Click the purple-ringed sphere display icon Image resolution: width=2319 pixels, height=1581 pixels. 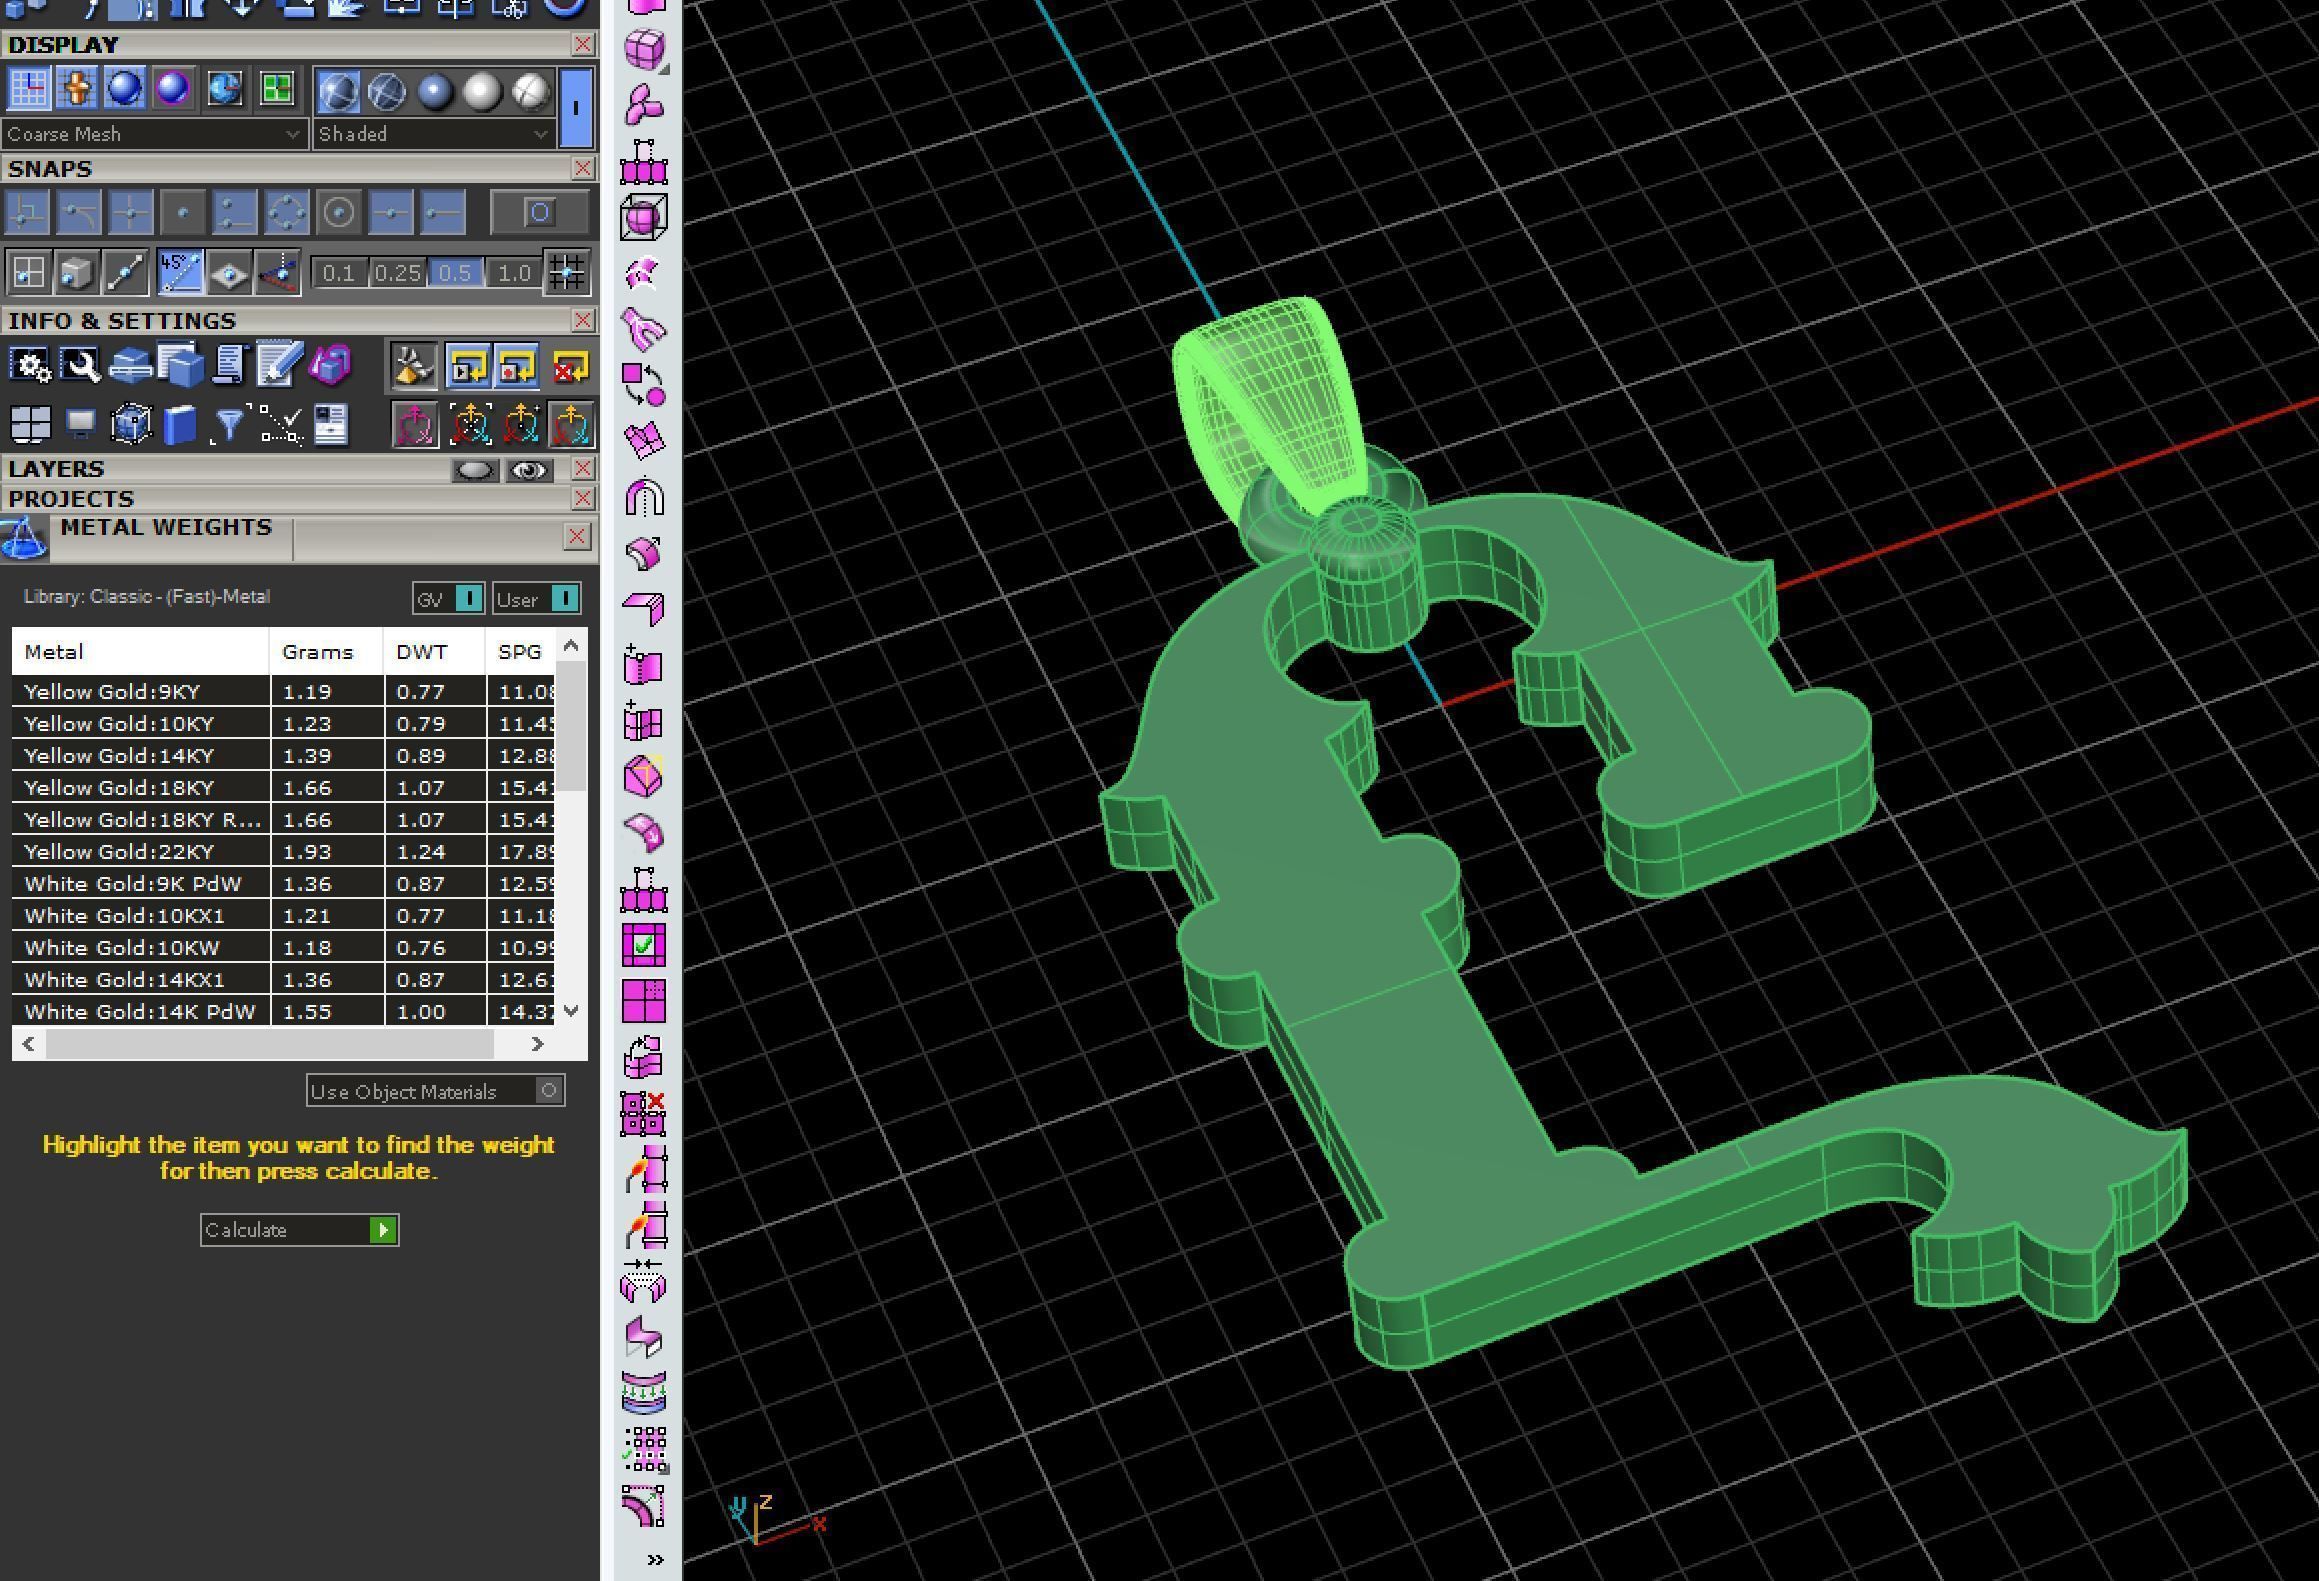click(x=173, y=89)
